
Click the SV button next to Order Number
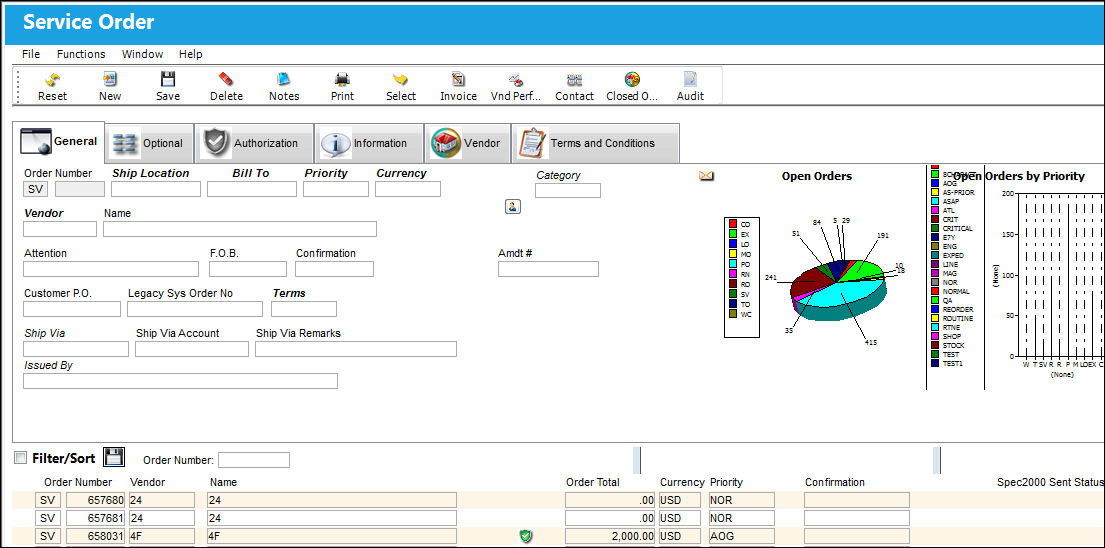pyautogui.click(x=37, y=189)
